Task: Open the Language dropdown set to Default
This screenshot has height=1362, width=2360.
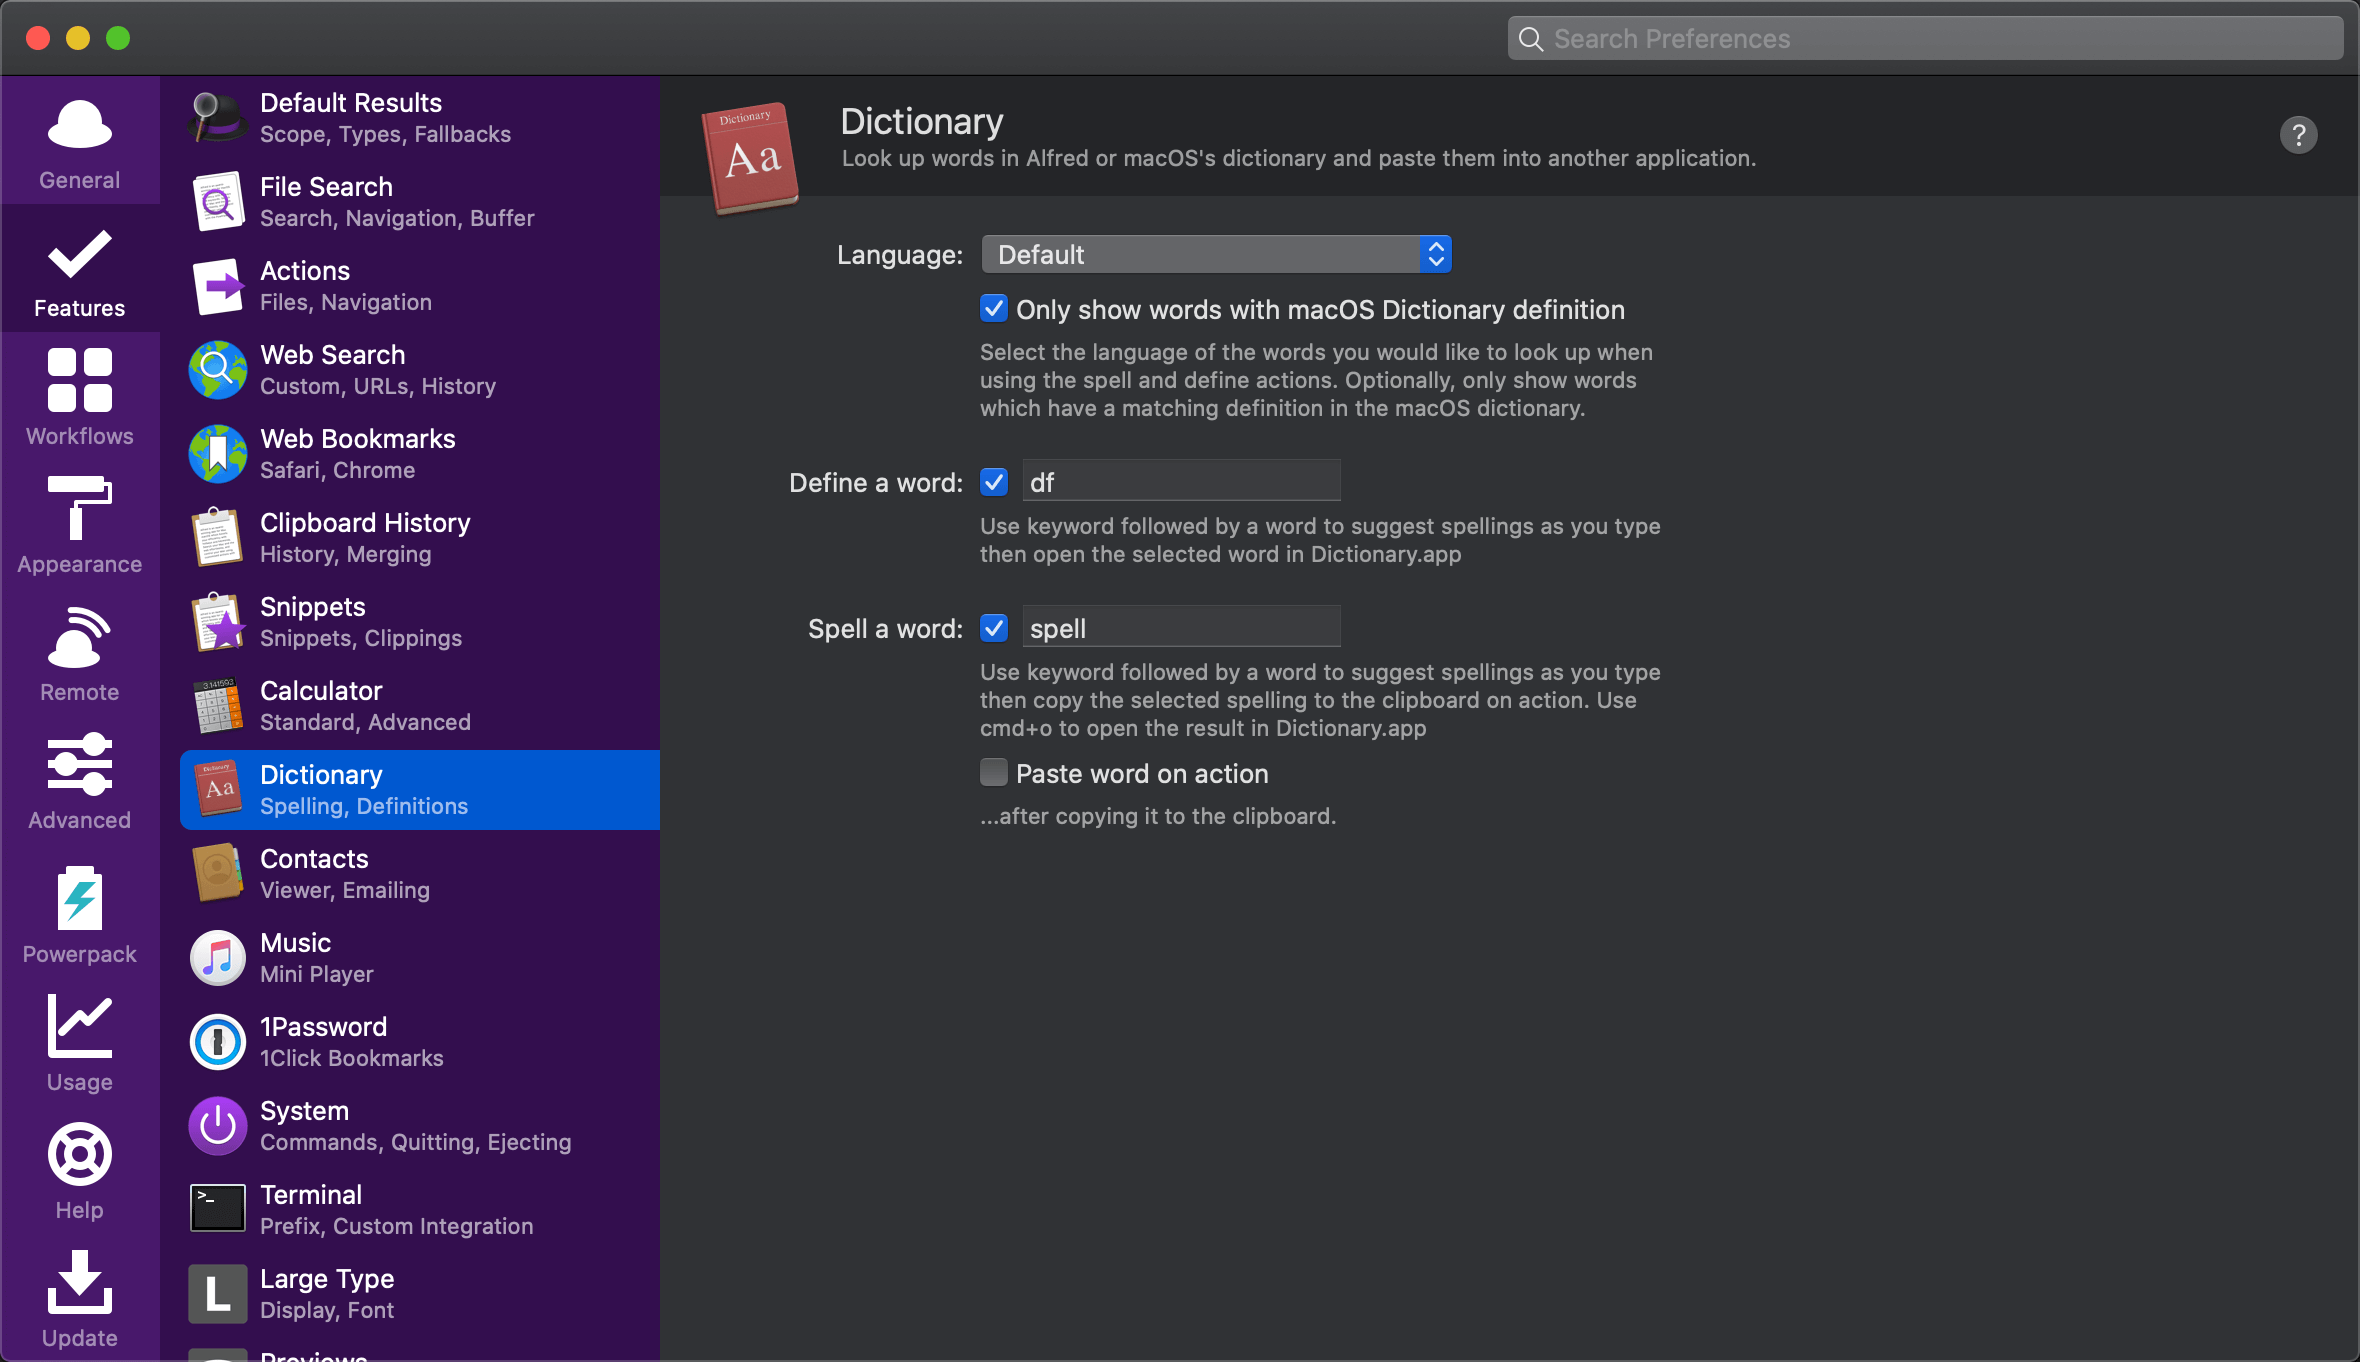Action: click(1216, 254)
